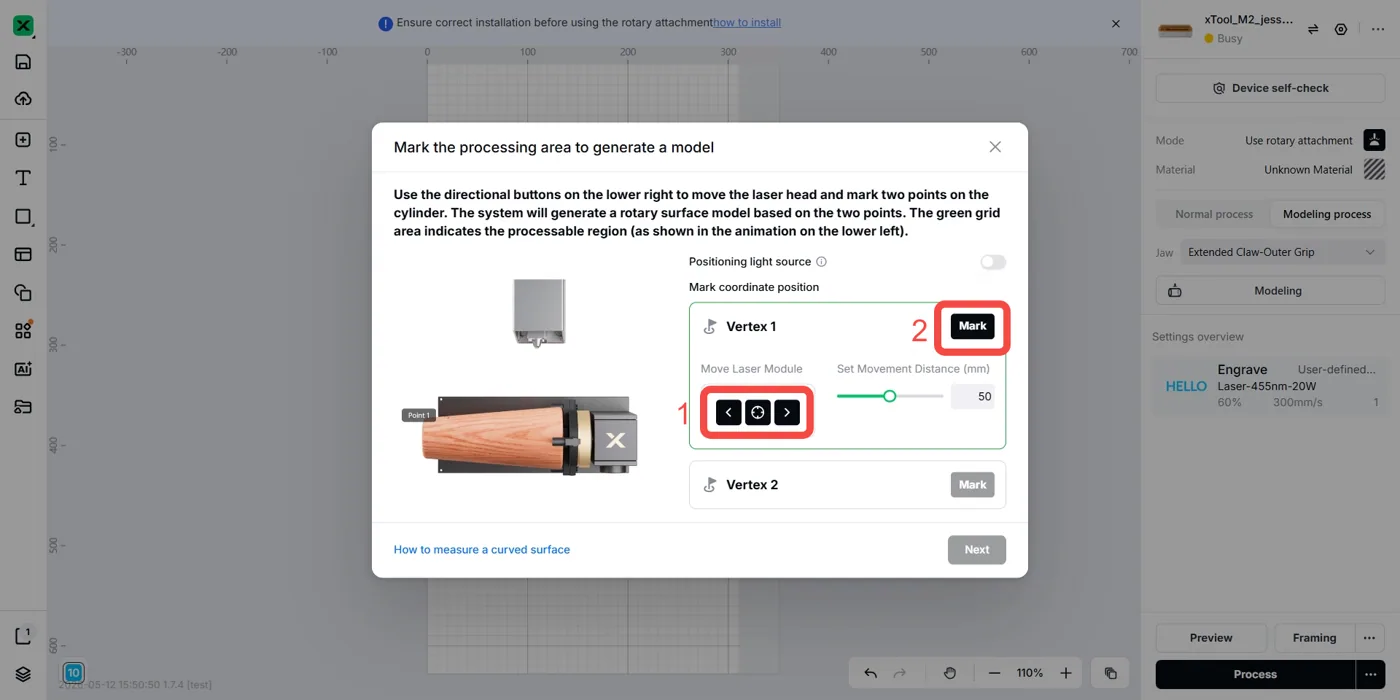
Task: Open the device settings target icon
Action: [1341, 30]
